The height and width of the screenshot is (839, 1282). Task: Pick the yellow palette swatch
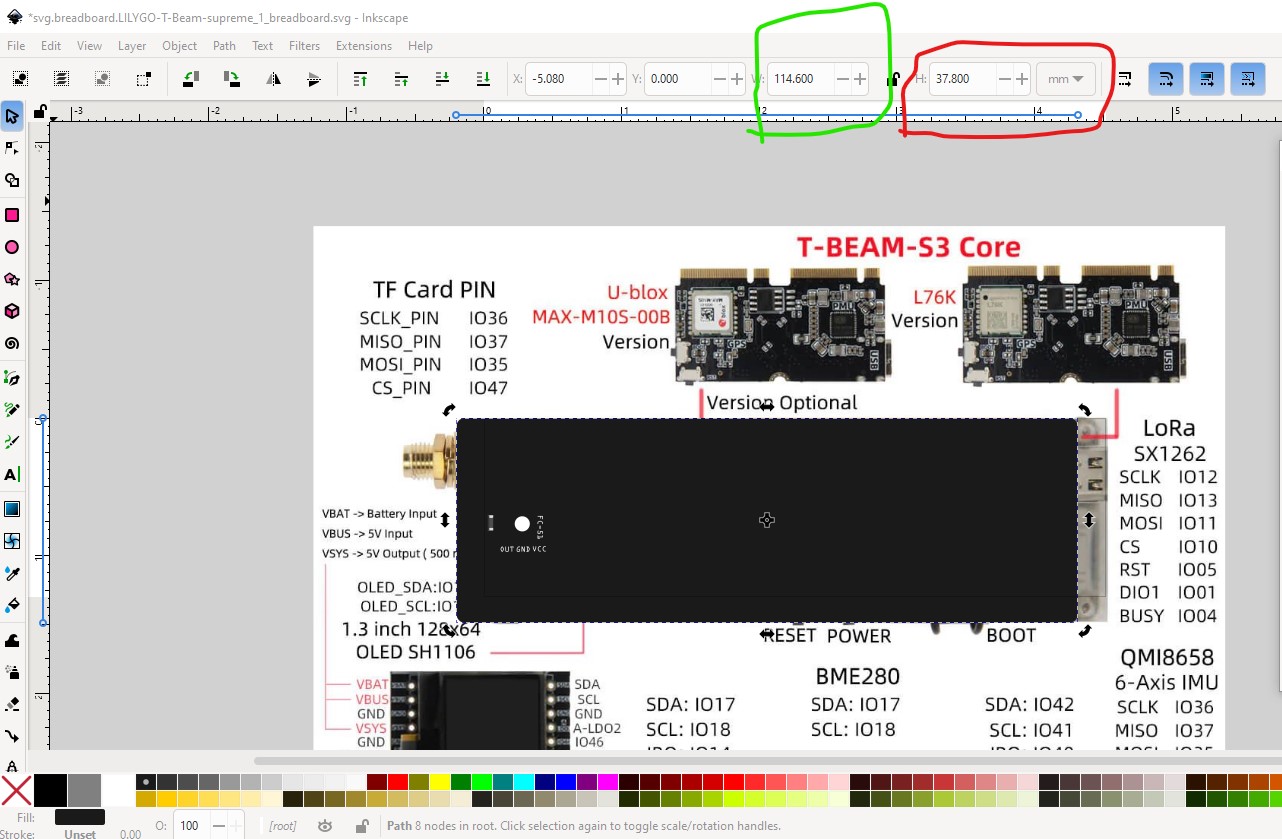pyautogui.click(x=438, y=782)
